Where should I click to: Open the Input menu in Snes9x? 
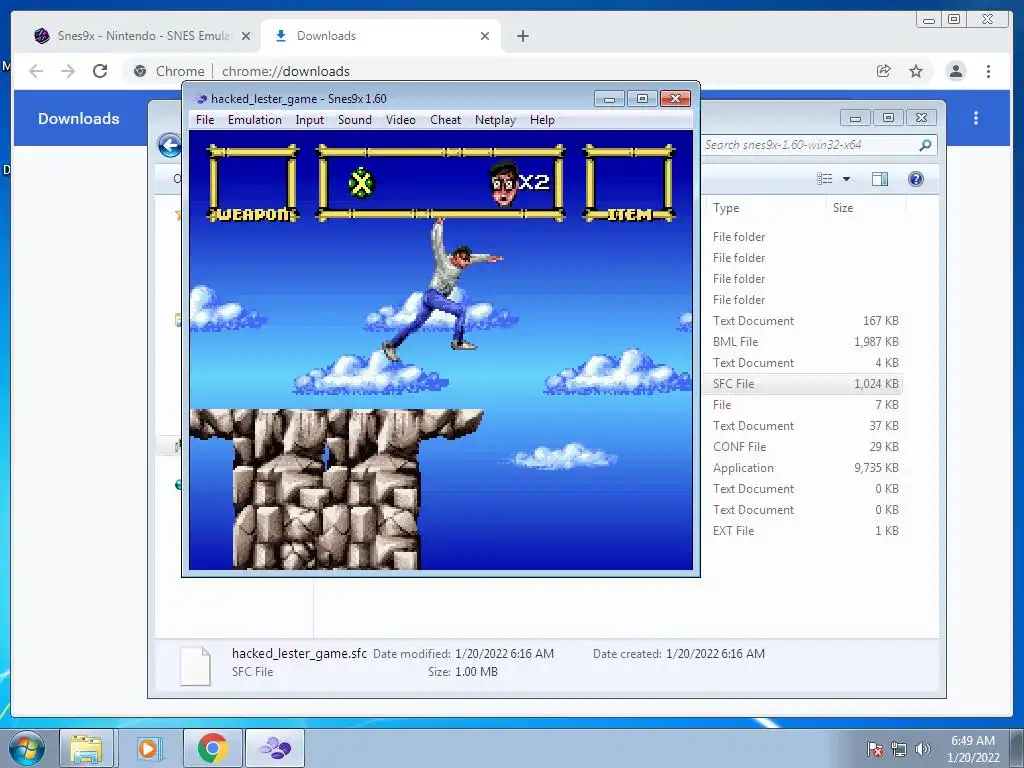(310, 120)
